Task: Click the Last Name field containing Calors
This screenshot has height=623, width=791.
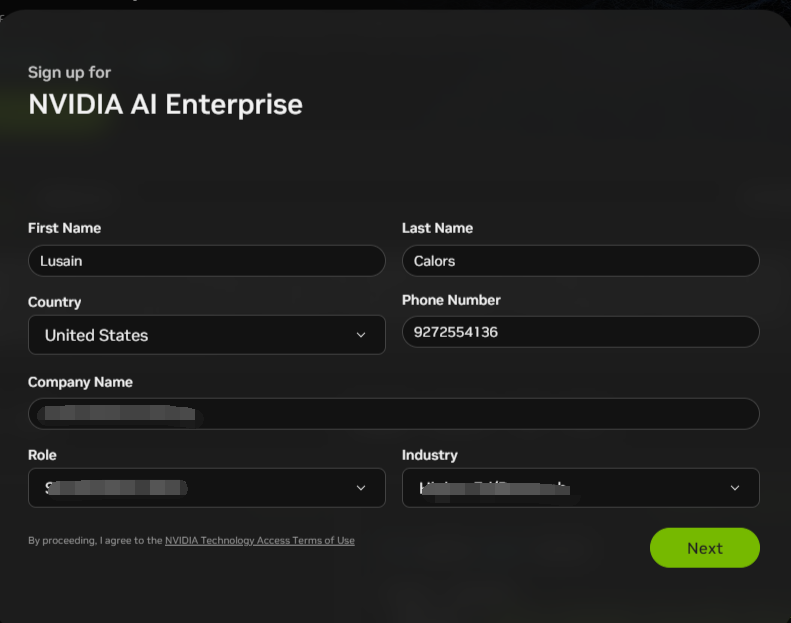Action: [x=580, y=261]
